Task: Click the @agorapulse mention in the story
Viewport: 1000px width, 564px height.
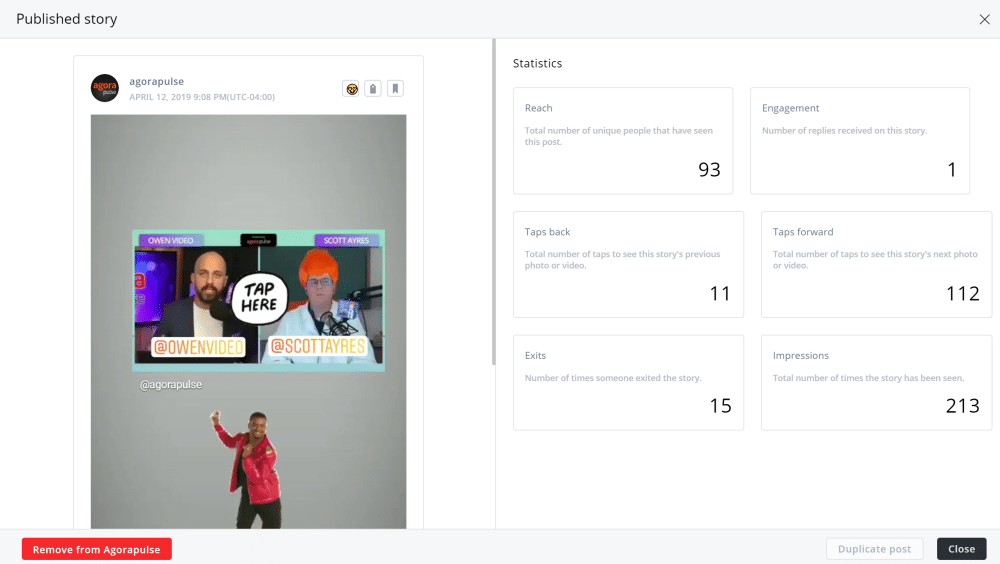Action: 171,385
